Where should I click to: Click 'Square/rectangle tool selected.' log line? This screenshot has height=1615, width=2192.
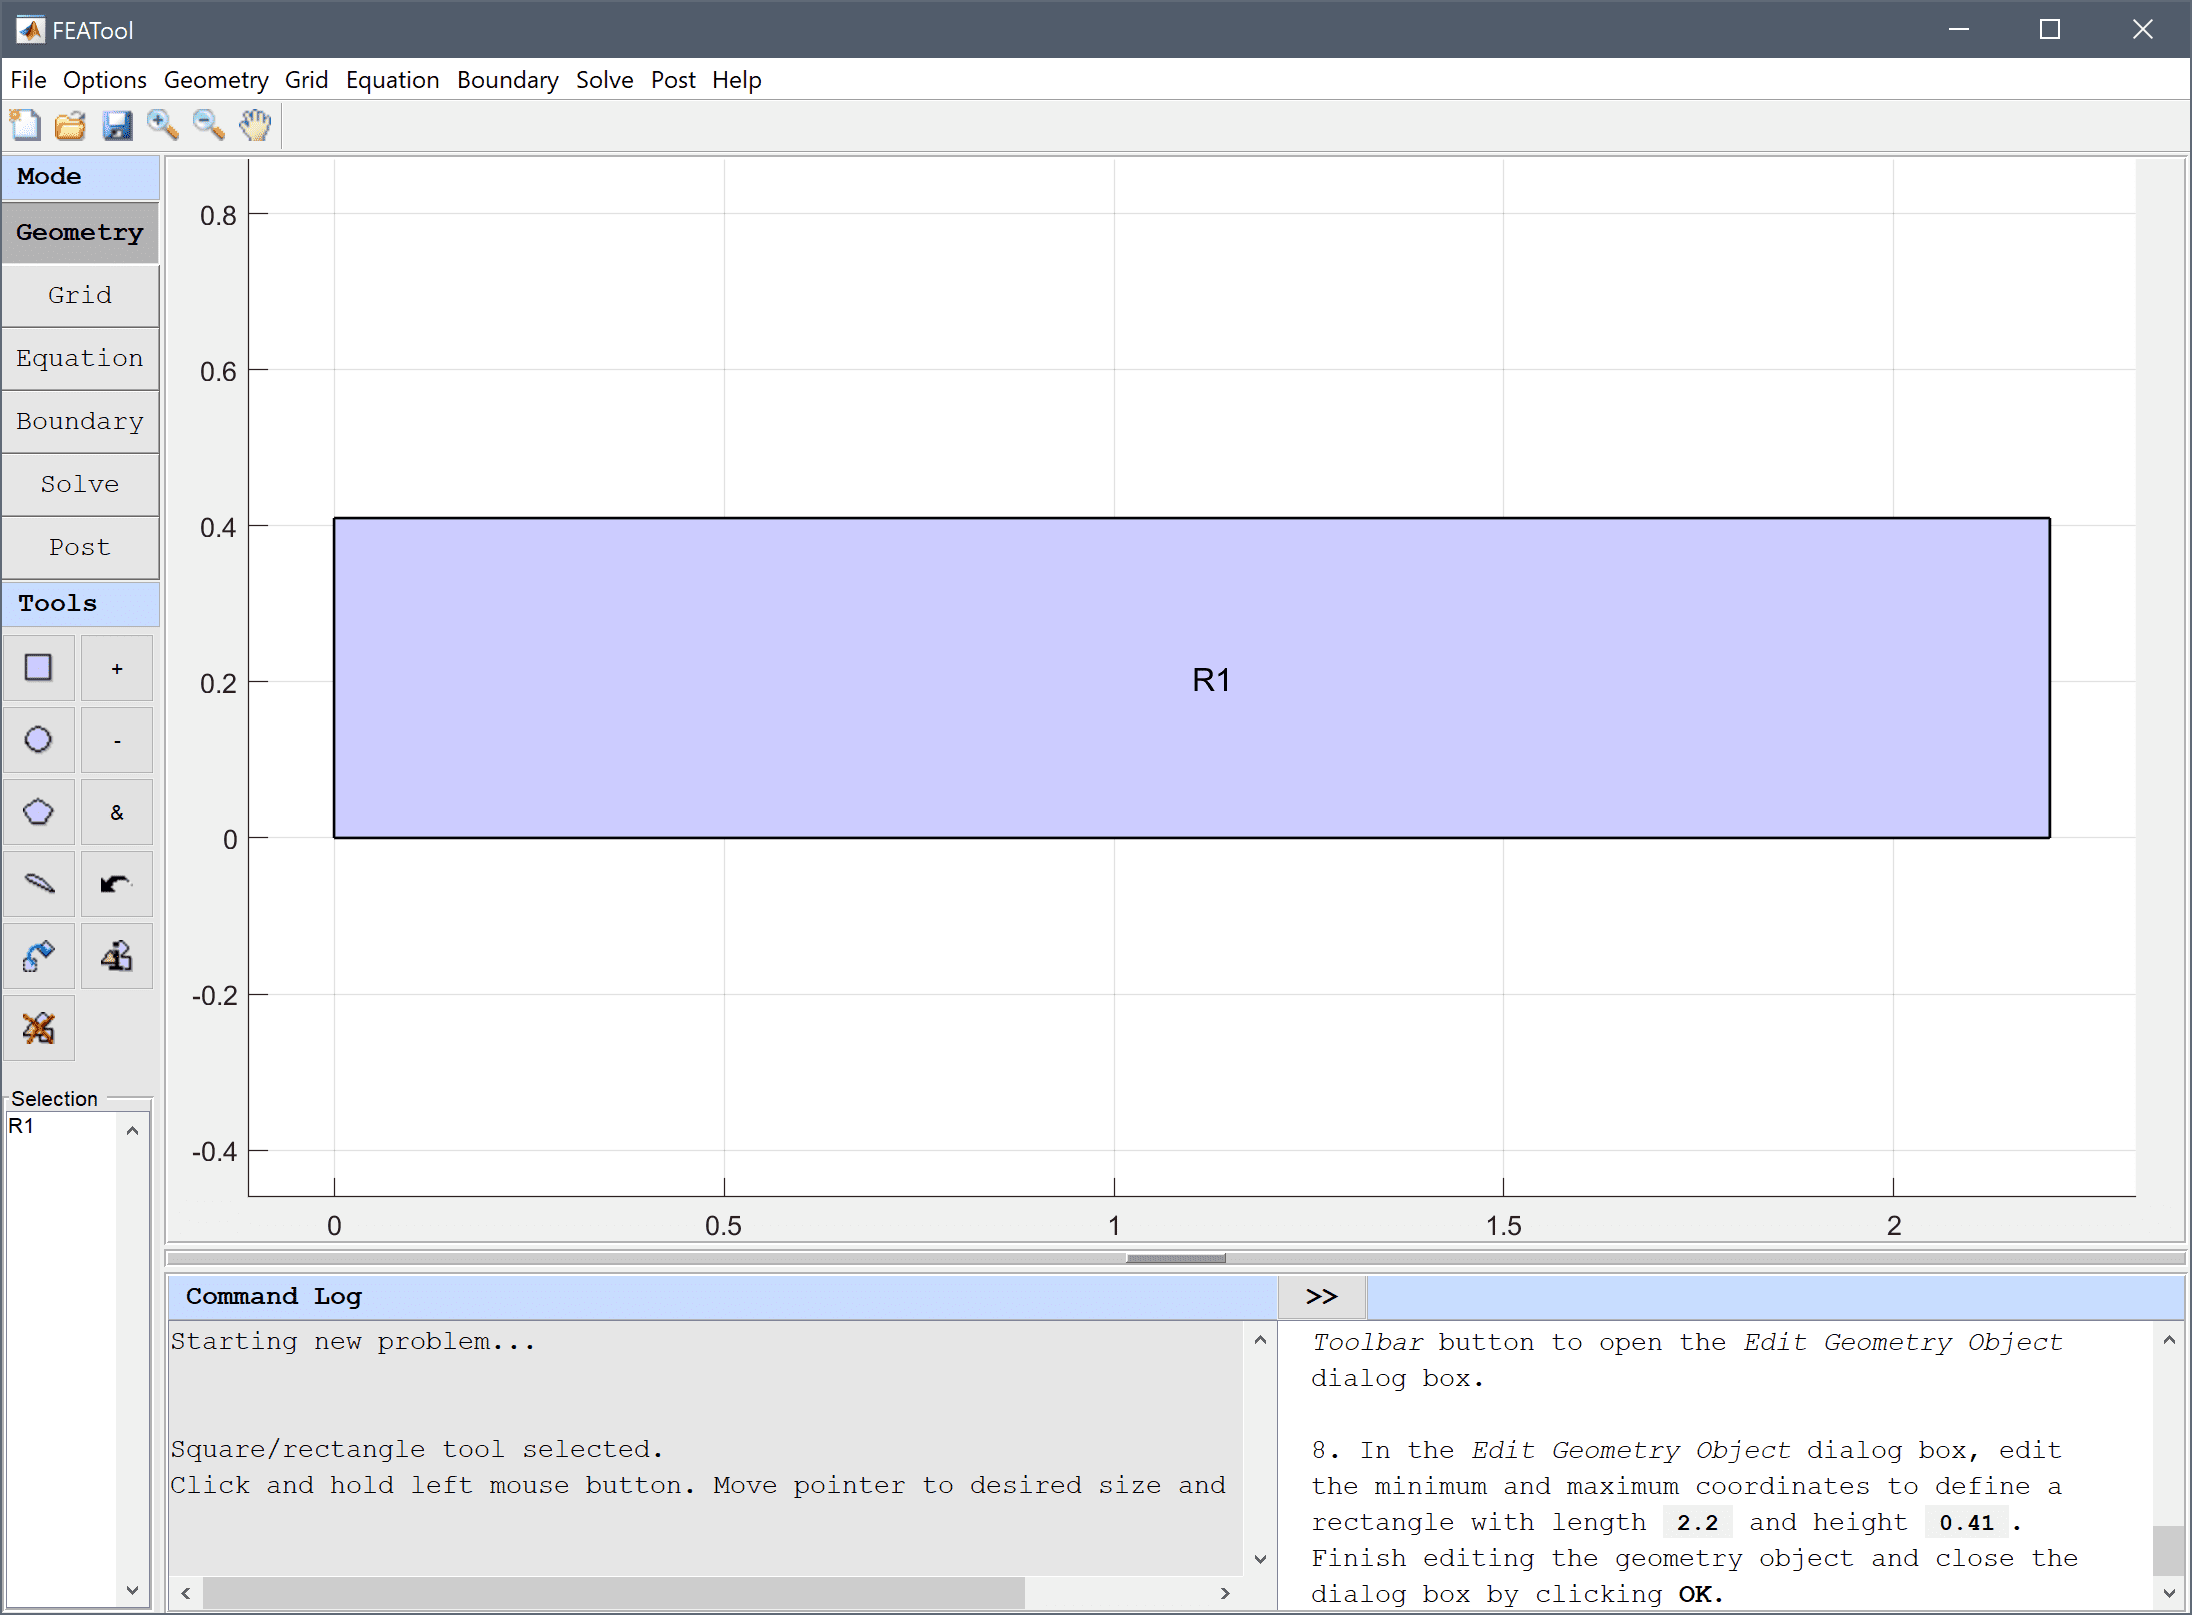pos(416,1449)
